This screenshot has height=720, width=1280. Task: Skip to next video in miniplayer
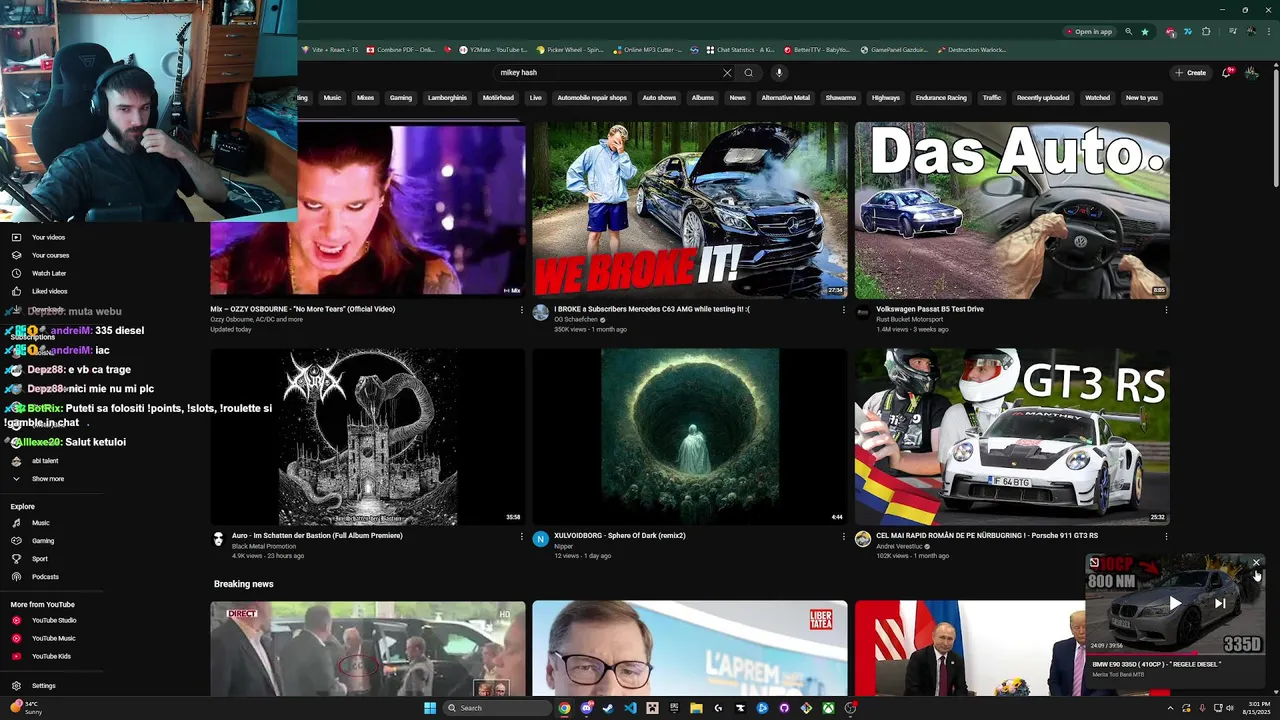[x=1220, y=603]
